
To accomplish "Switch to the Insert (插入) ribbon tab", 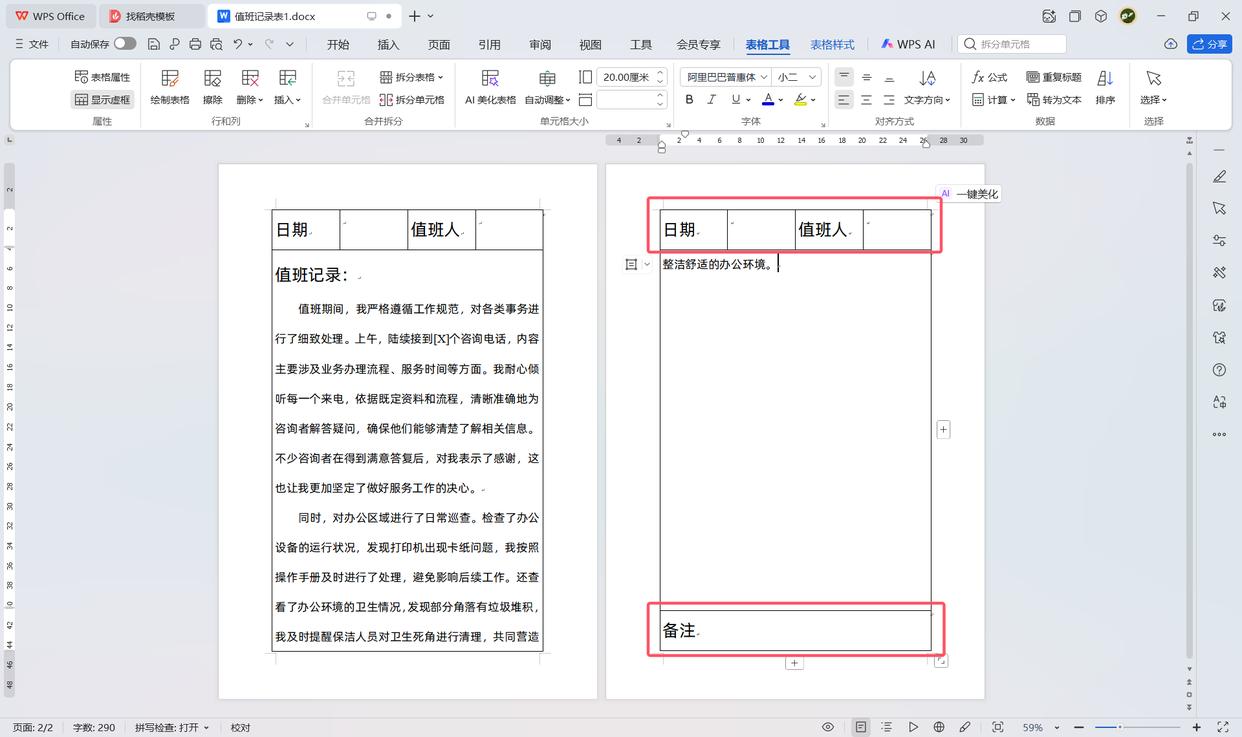I will click(x=388, y=44).
